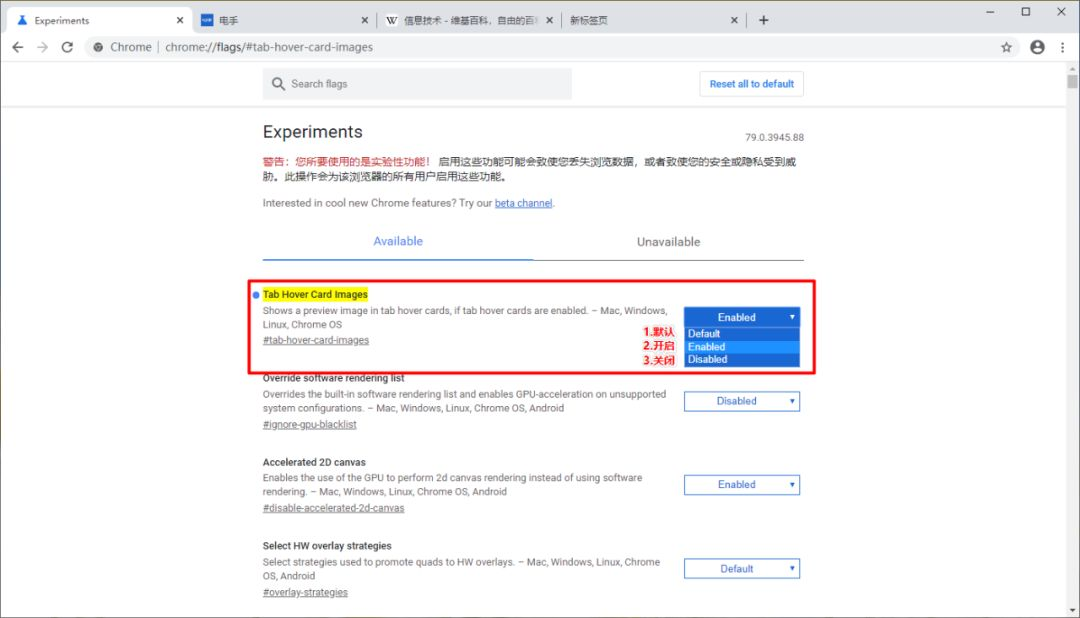Close the 电手 tab
The height and width of the screenshot is (618, 1080).
coord(364,20)
